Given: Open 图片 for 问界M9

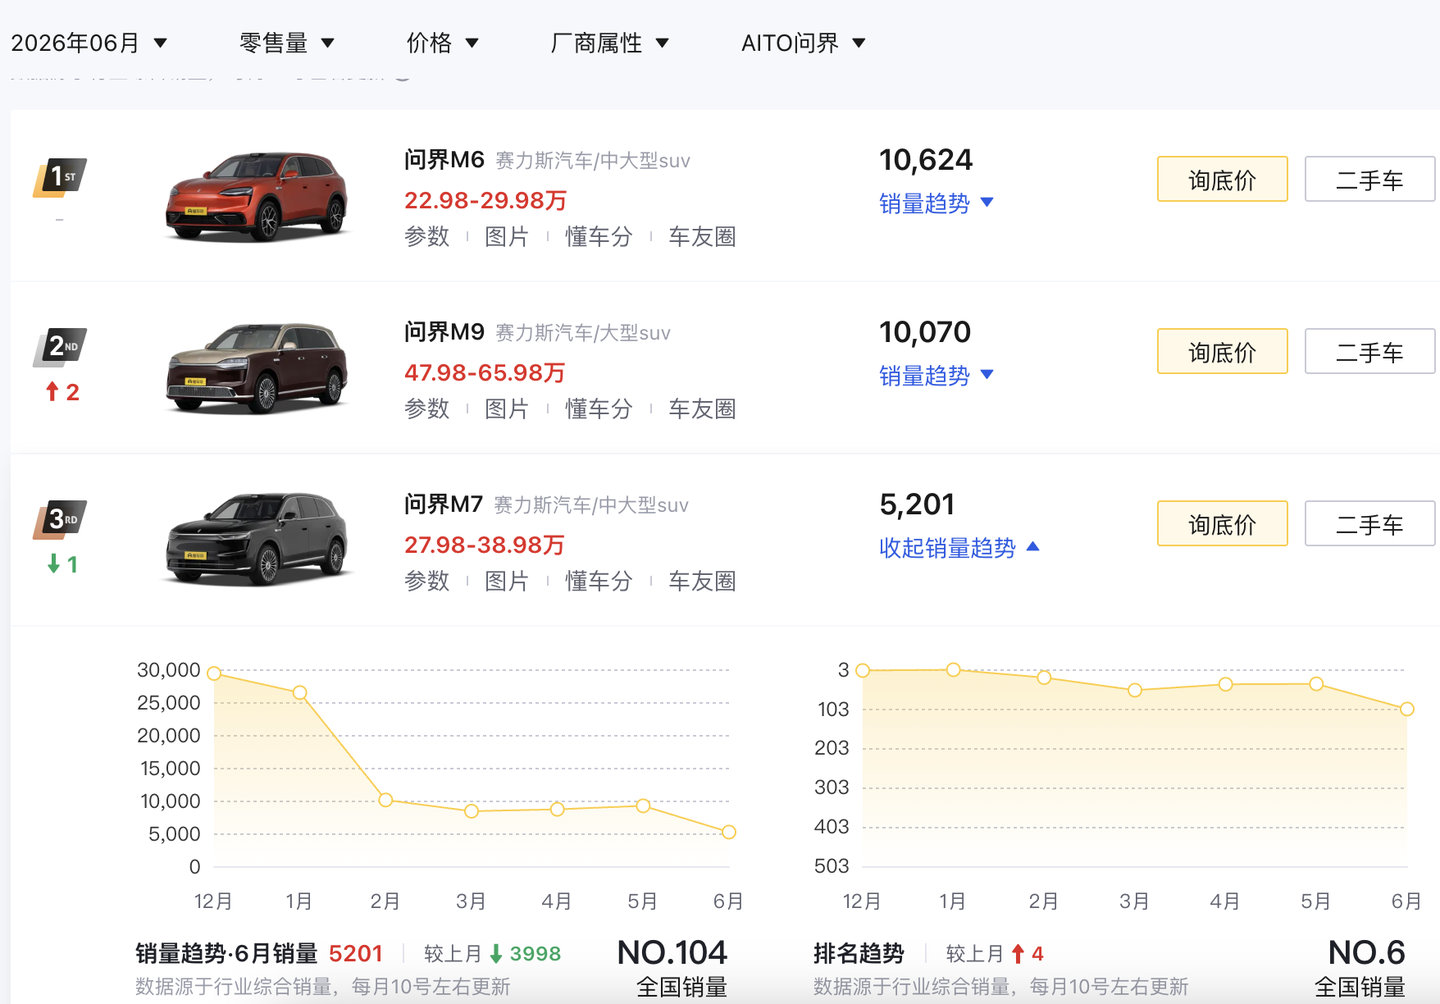Looking at the screenshot, I should (x=506, y=409).
